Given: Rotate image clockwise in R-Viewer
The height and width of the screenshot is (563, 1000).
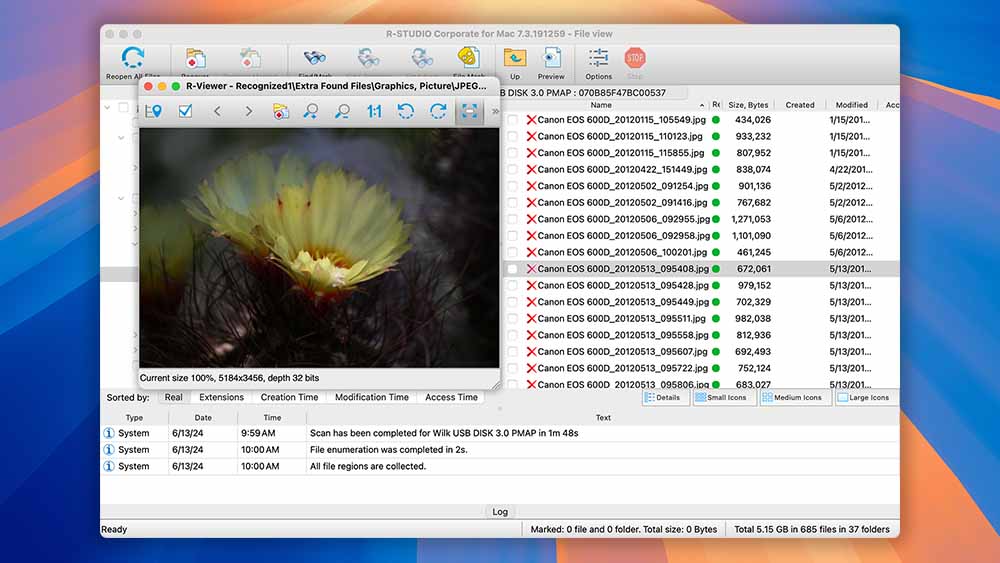Looking at the screenshot, I should click(438, 111).
